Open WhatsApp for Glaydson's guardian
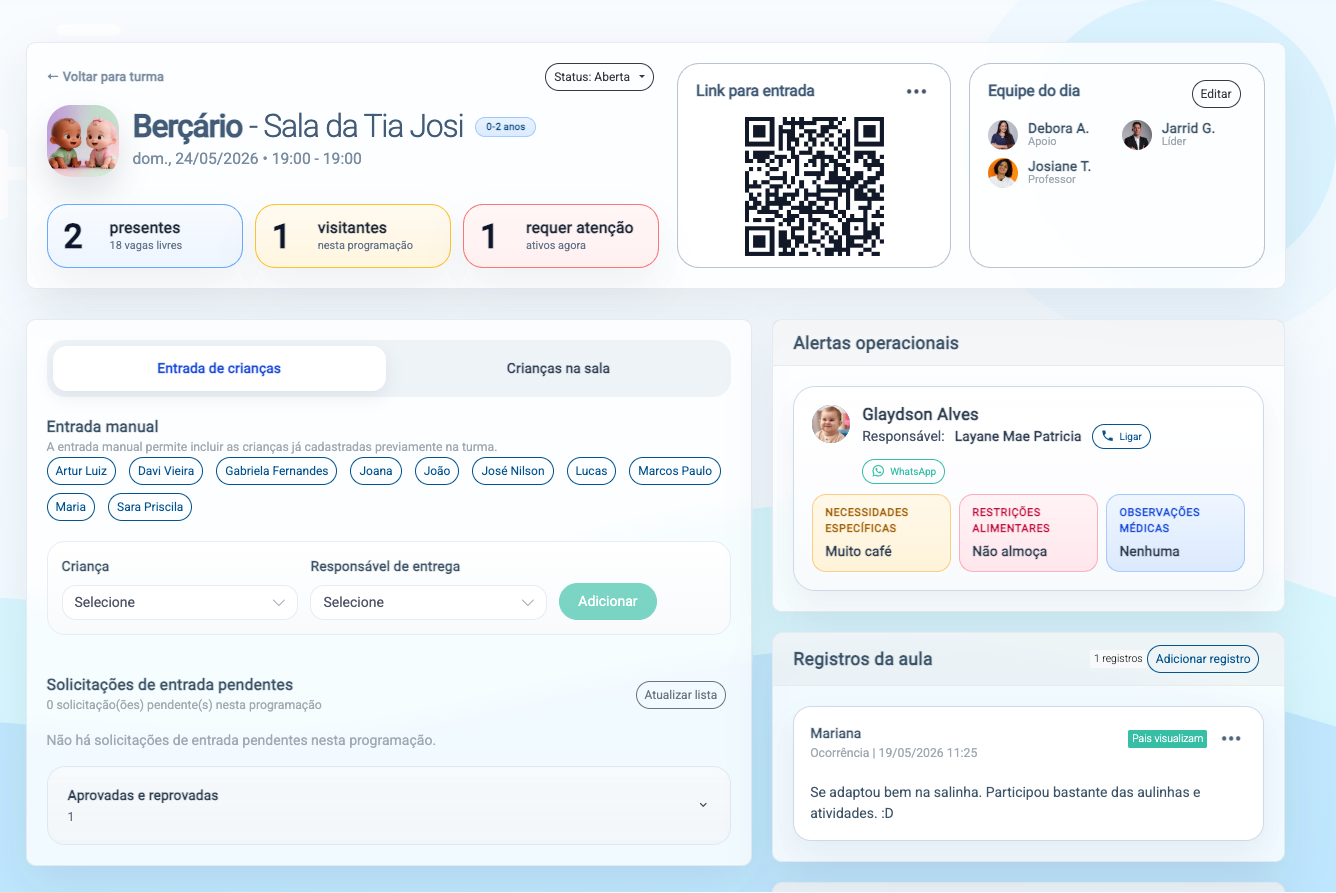Screen dimensions: 1336x893 (x=903, y=471)
